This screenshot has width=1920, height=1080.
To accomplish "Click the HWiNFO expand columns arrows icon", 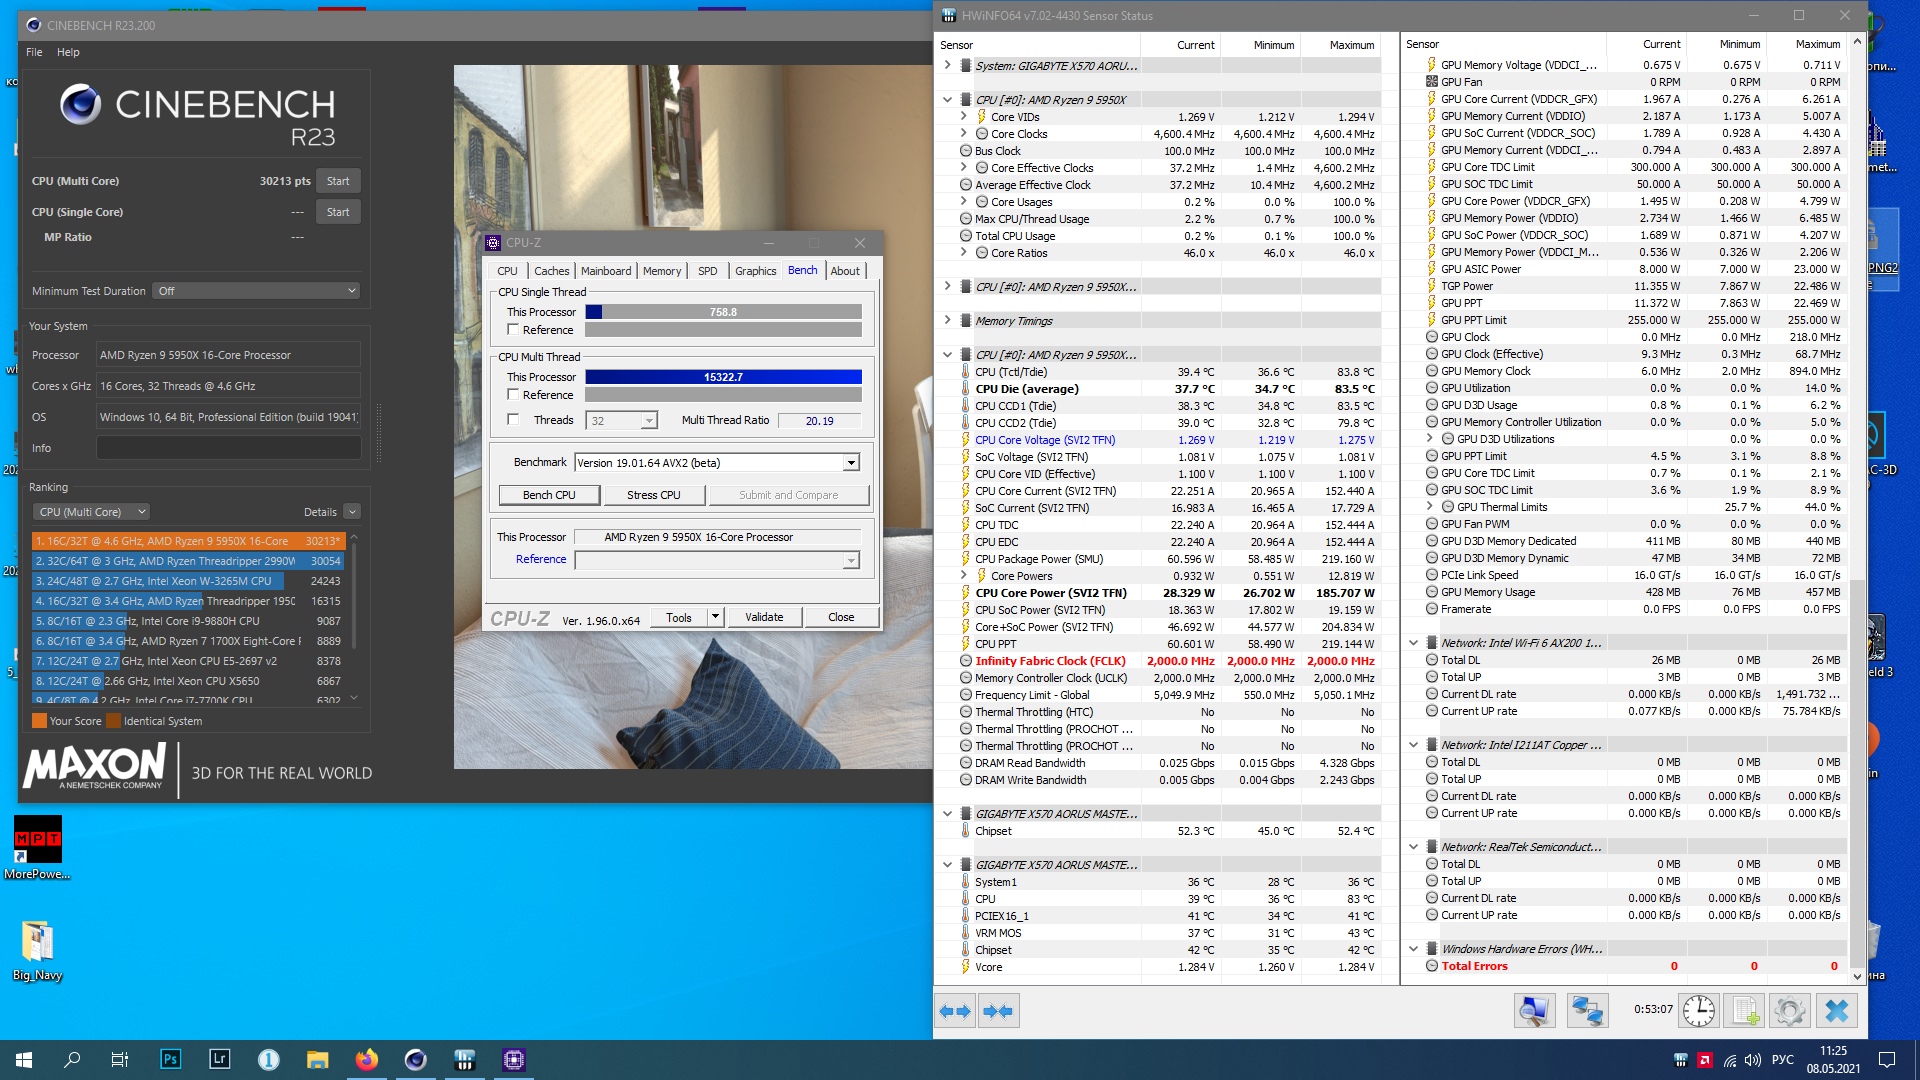I will click(x=955, y=1011).
